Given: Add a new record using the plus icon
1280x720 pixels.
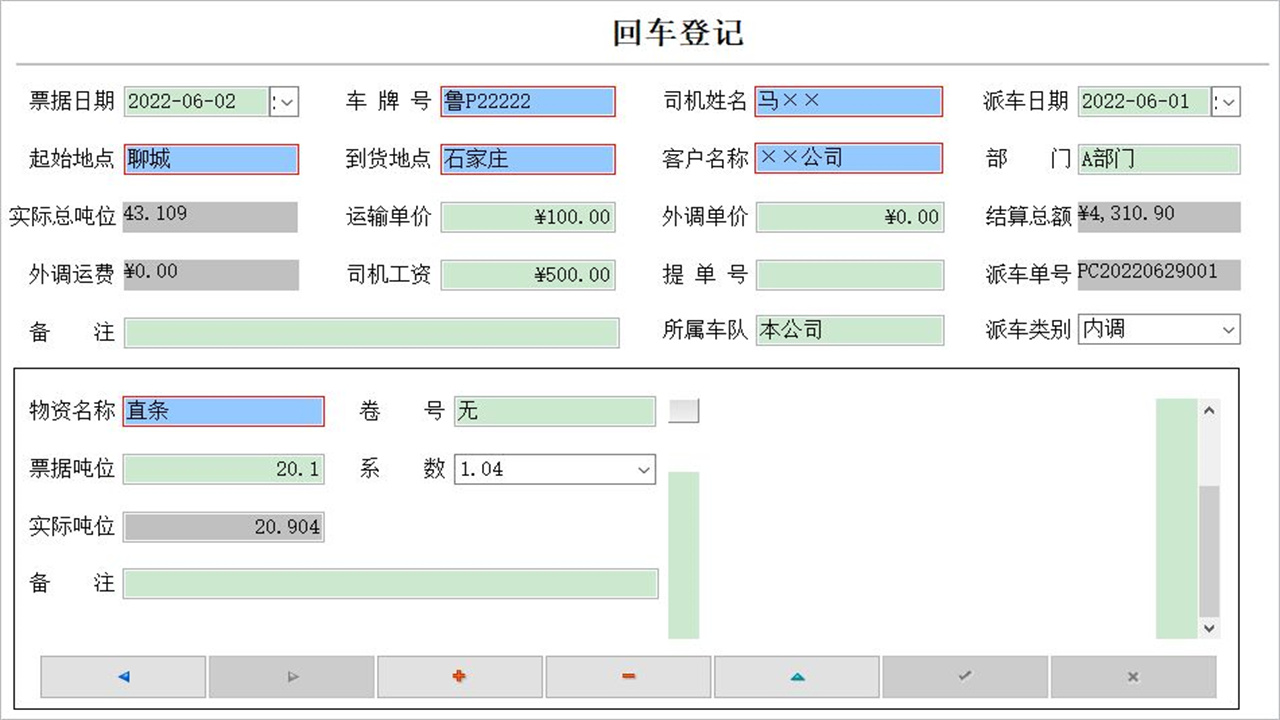Looking at the screenshot, I should (459, 676).
